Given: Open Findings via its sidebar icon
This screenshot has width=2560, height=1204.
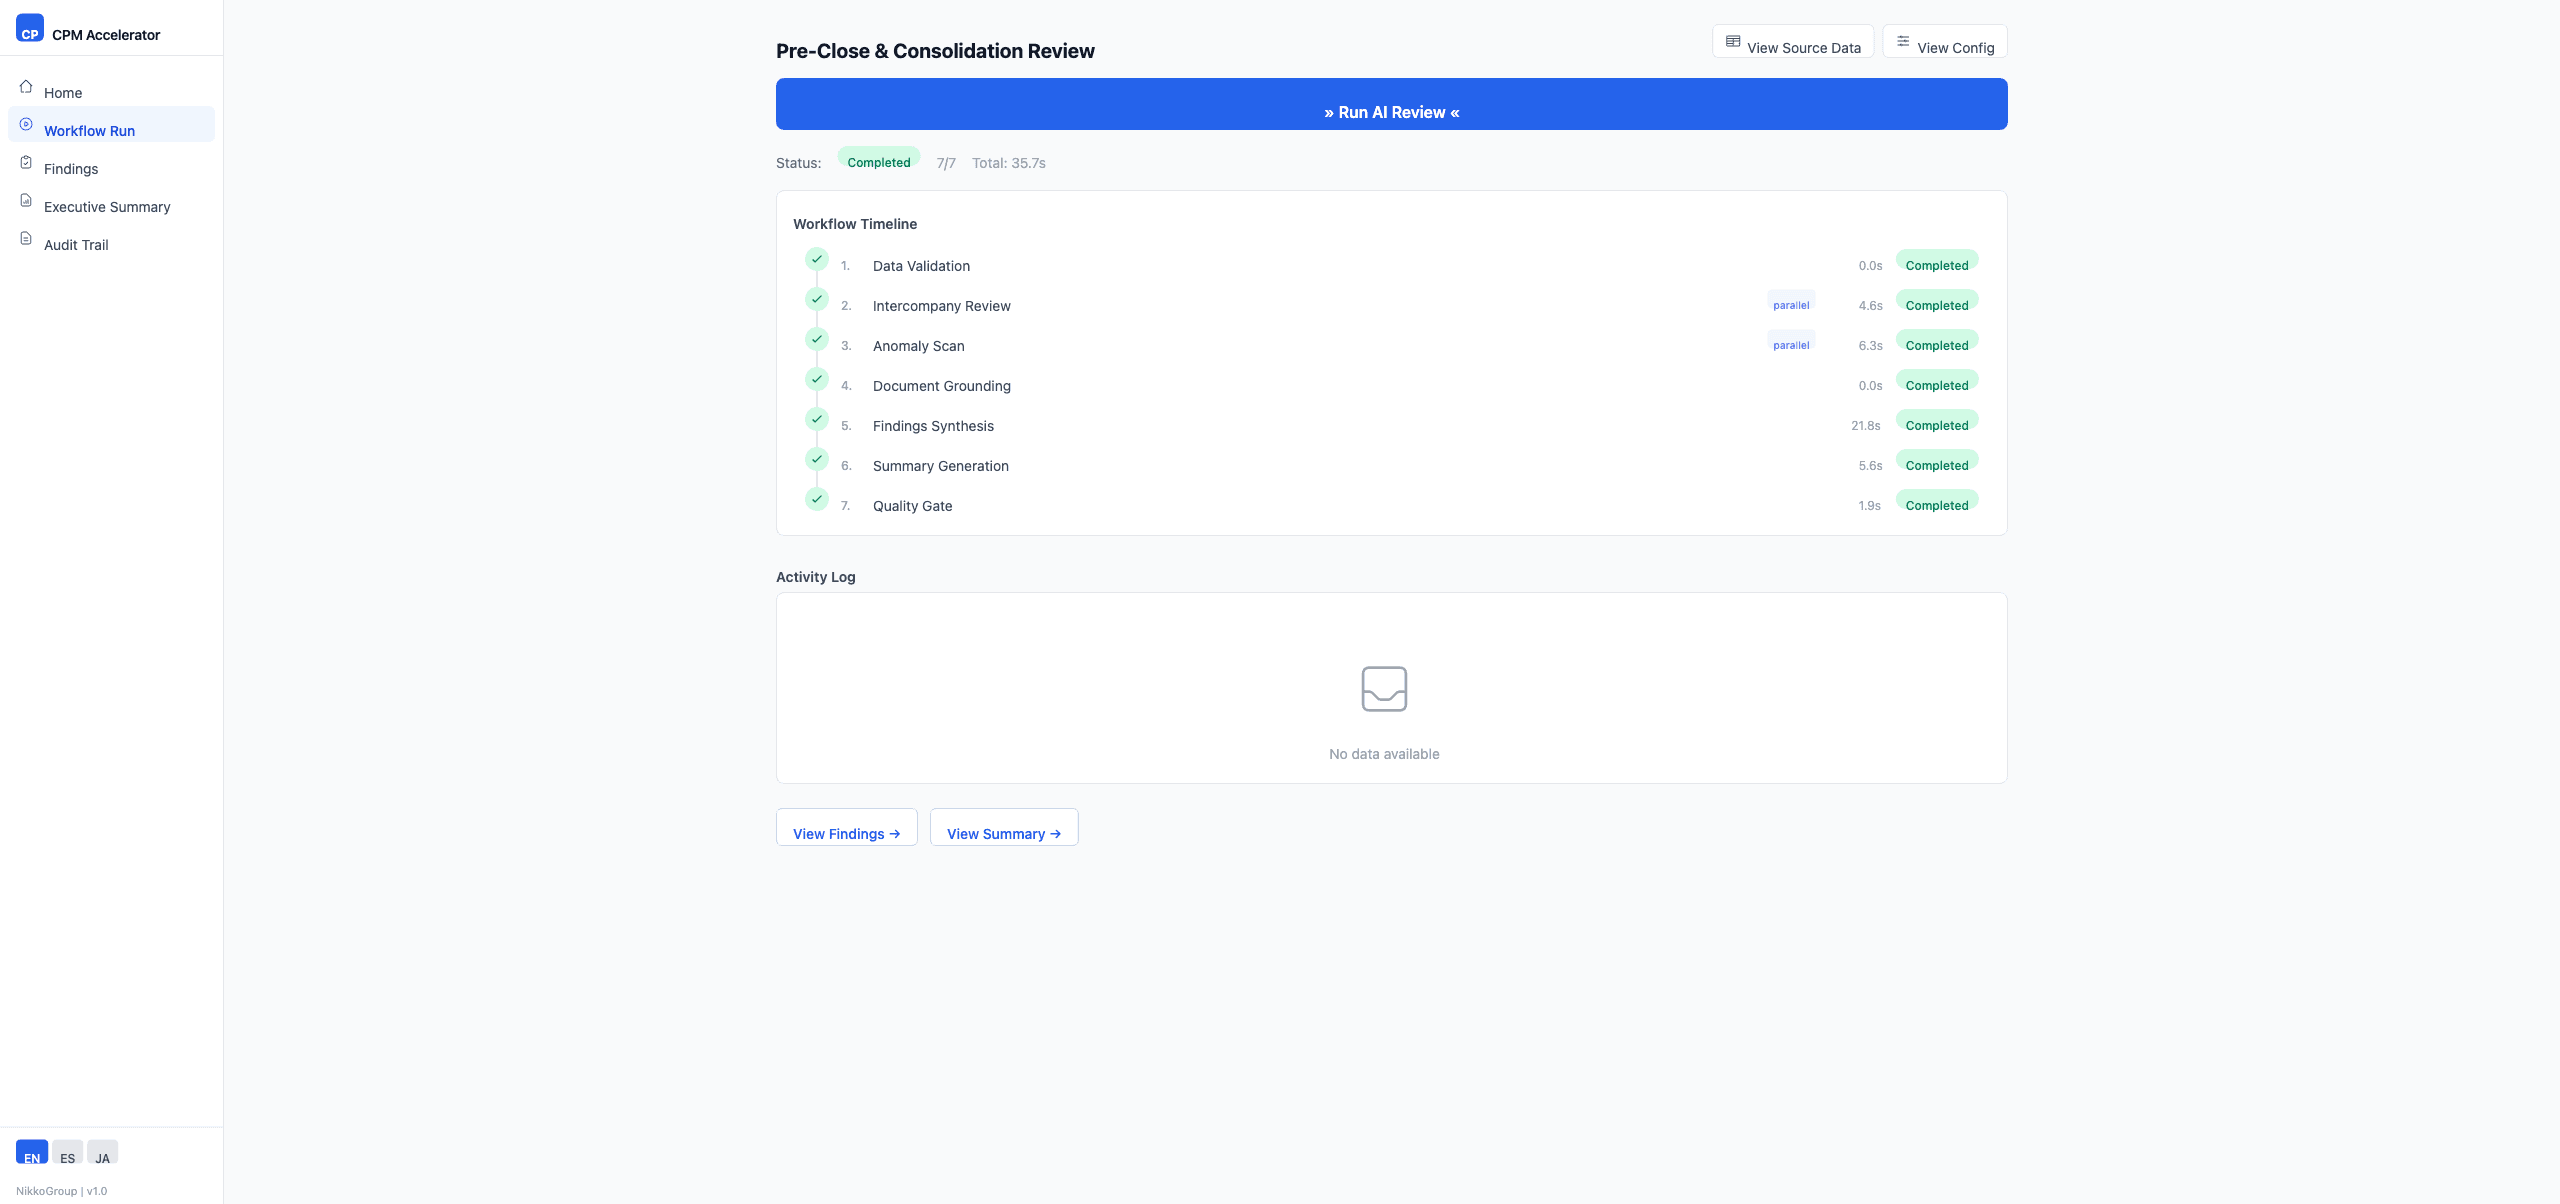Looking at the screenshot, I should (25, 162).
